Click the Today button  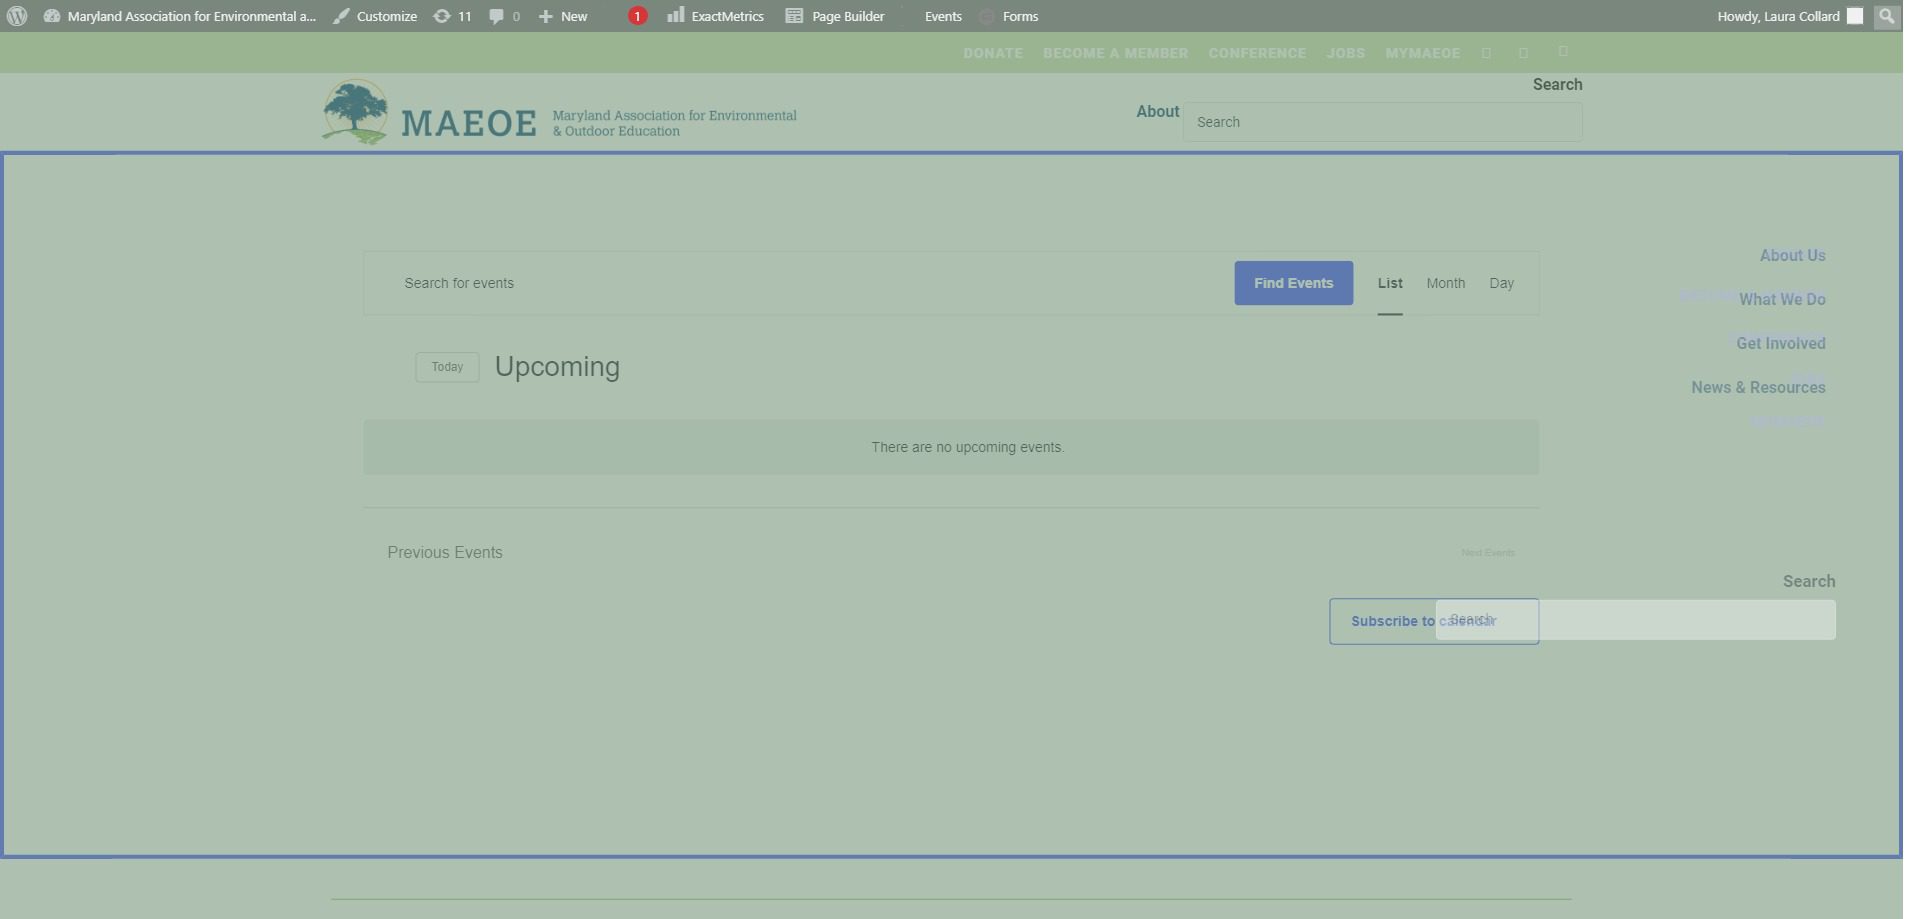tap(447, 367)
